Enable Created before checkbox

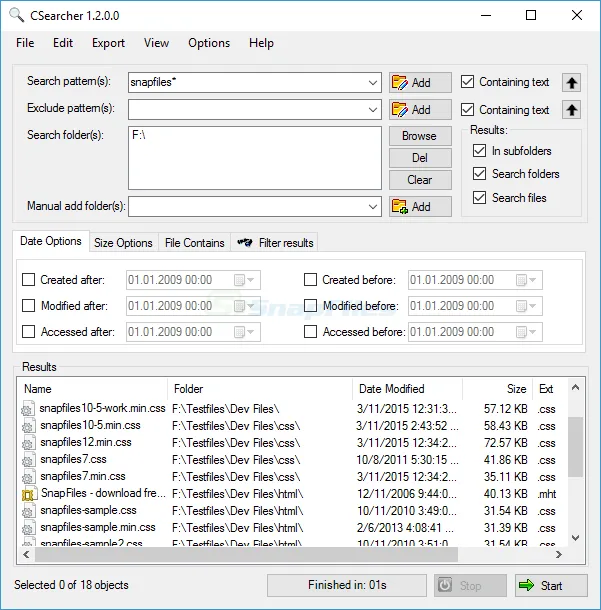310,279
